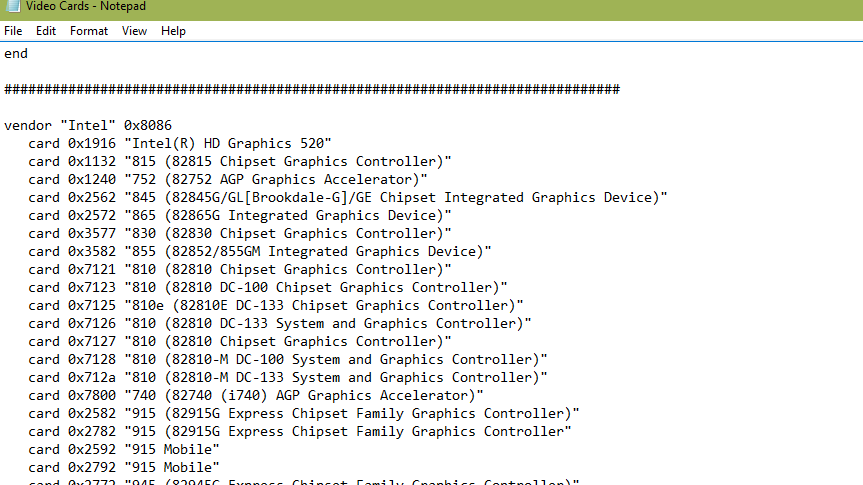Image resolution: width=863 pixels, height=485 pixels.
Task: Click the row of hash symbols
Action: pos(311,90)
